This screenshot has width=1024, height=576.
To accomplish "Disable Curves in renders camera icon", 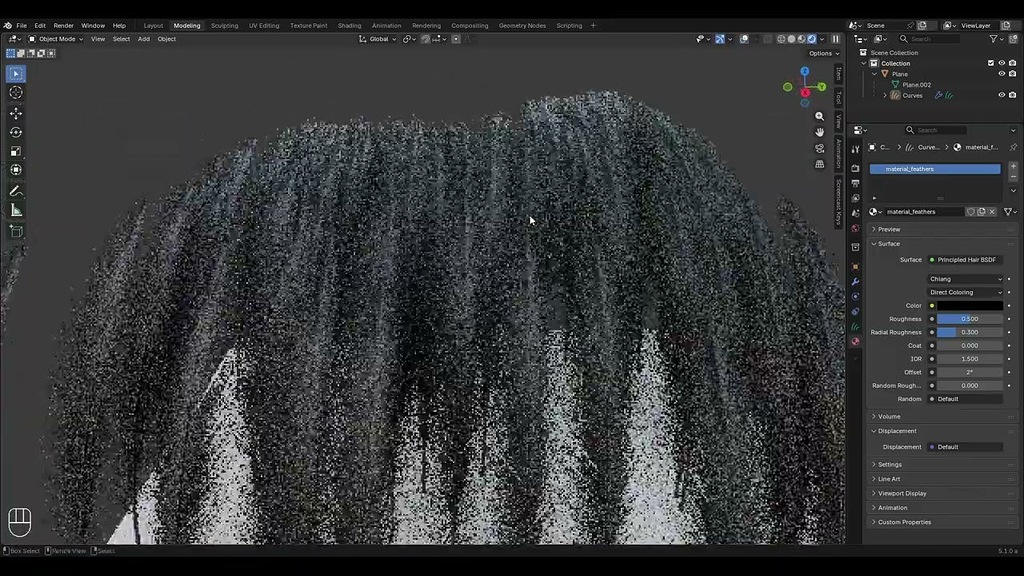I will click(x=1012, y=95).
